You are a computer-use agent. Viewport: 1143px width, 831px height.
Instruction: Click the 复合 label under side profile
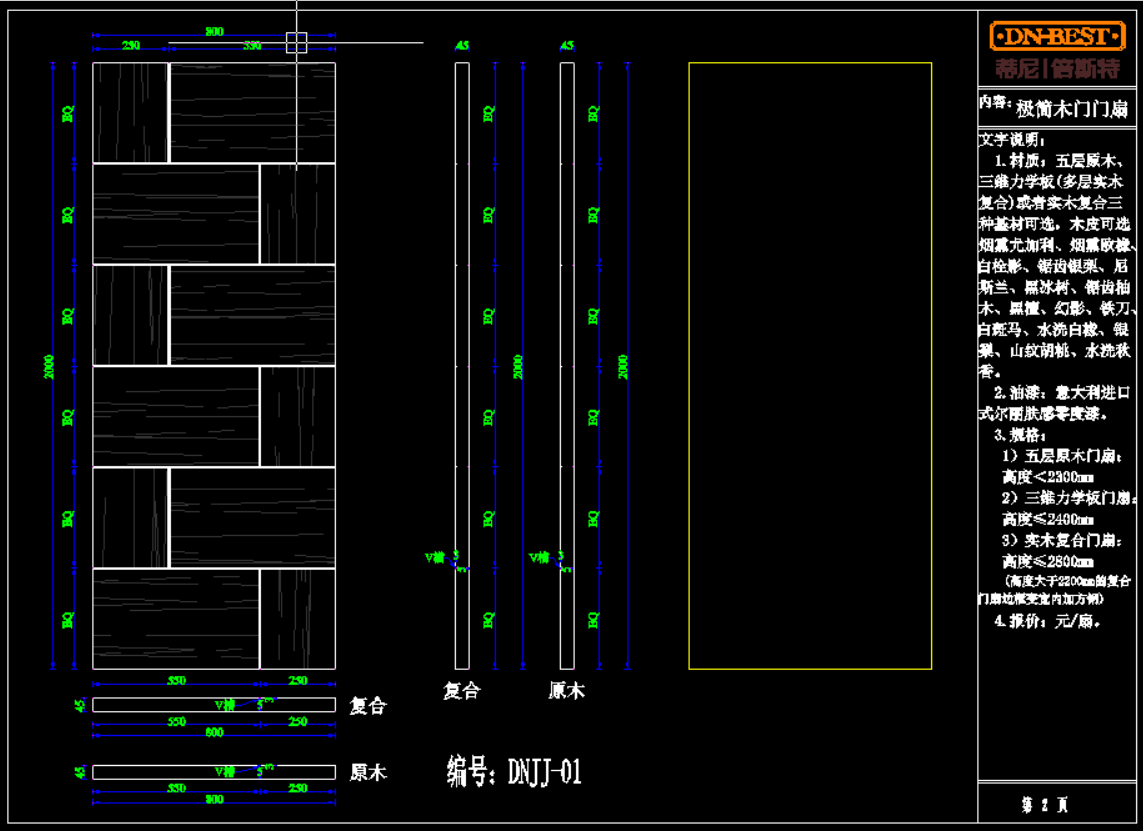462,691
